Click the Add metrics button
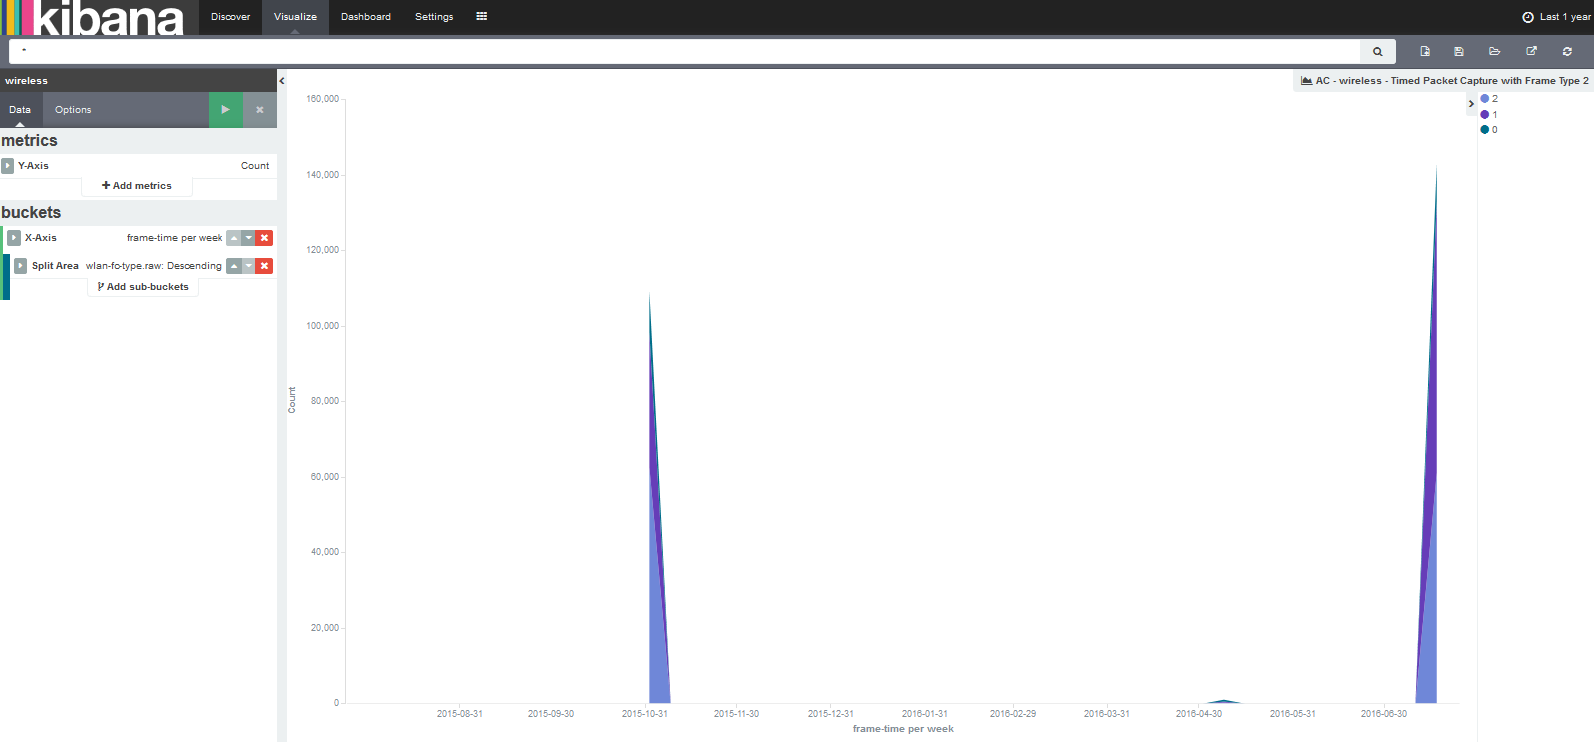Screen dimensions: 1594x742 [x=137, y=186]
